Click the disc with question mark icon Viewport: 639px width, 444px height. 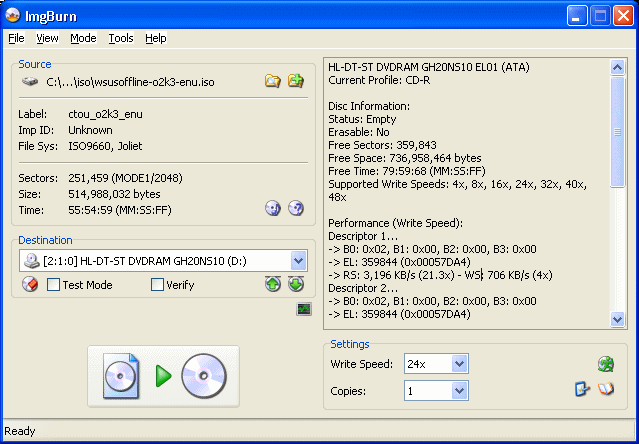coord(296,208)
